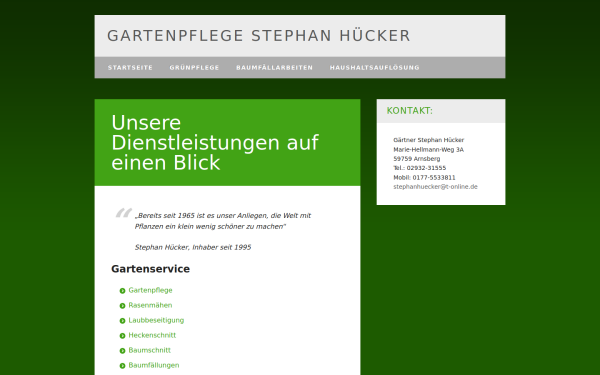Follow the Baumfällungen link
600x375 pixels.
[x=154, y=365]
